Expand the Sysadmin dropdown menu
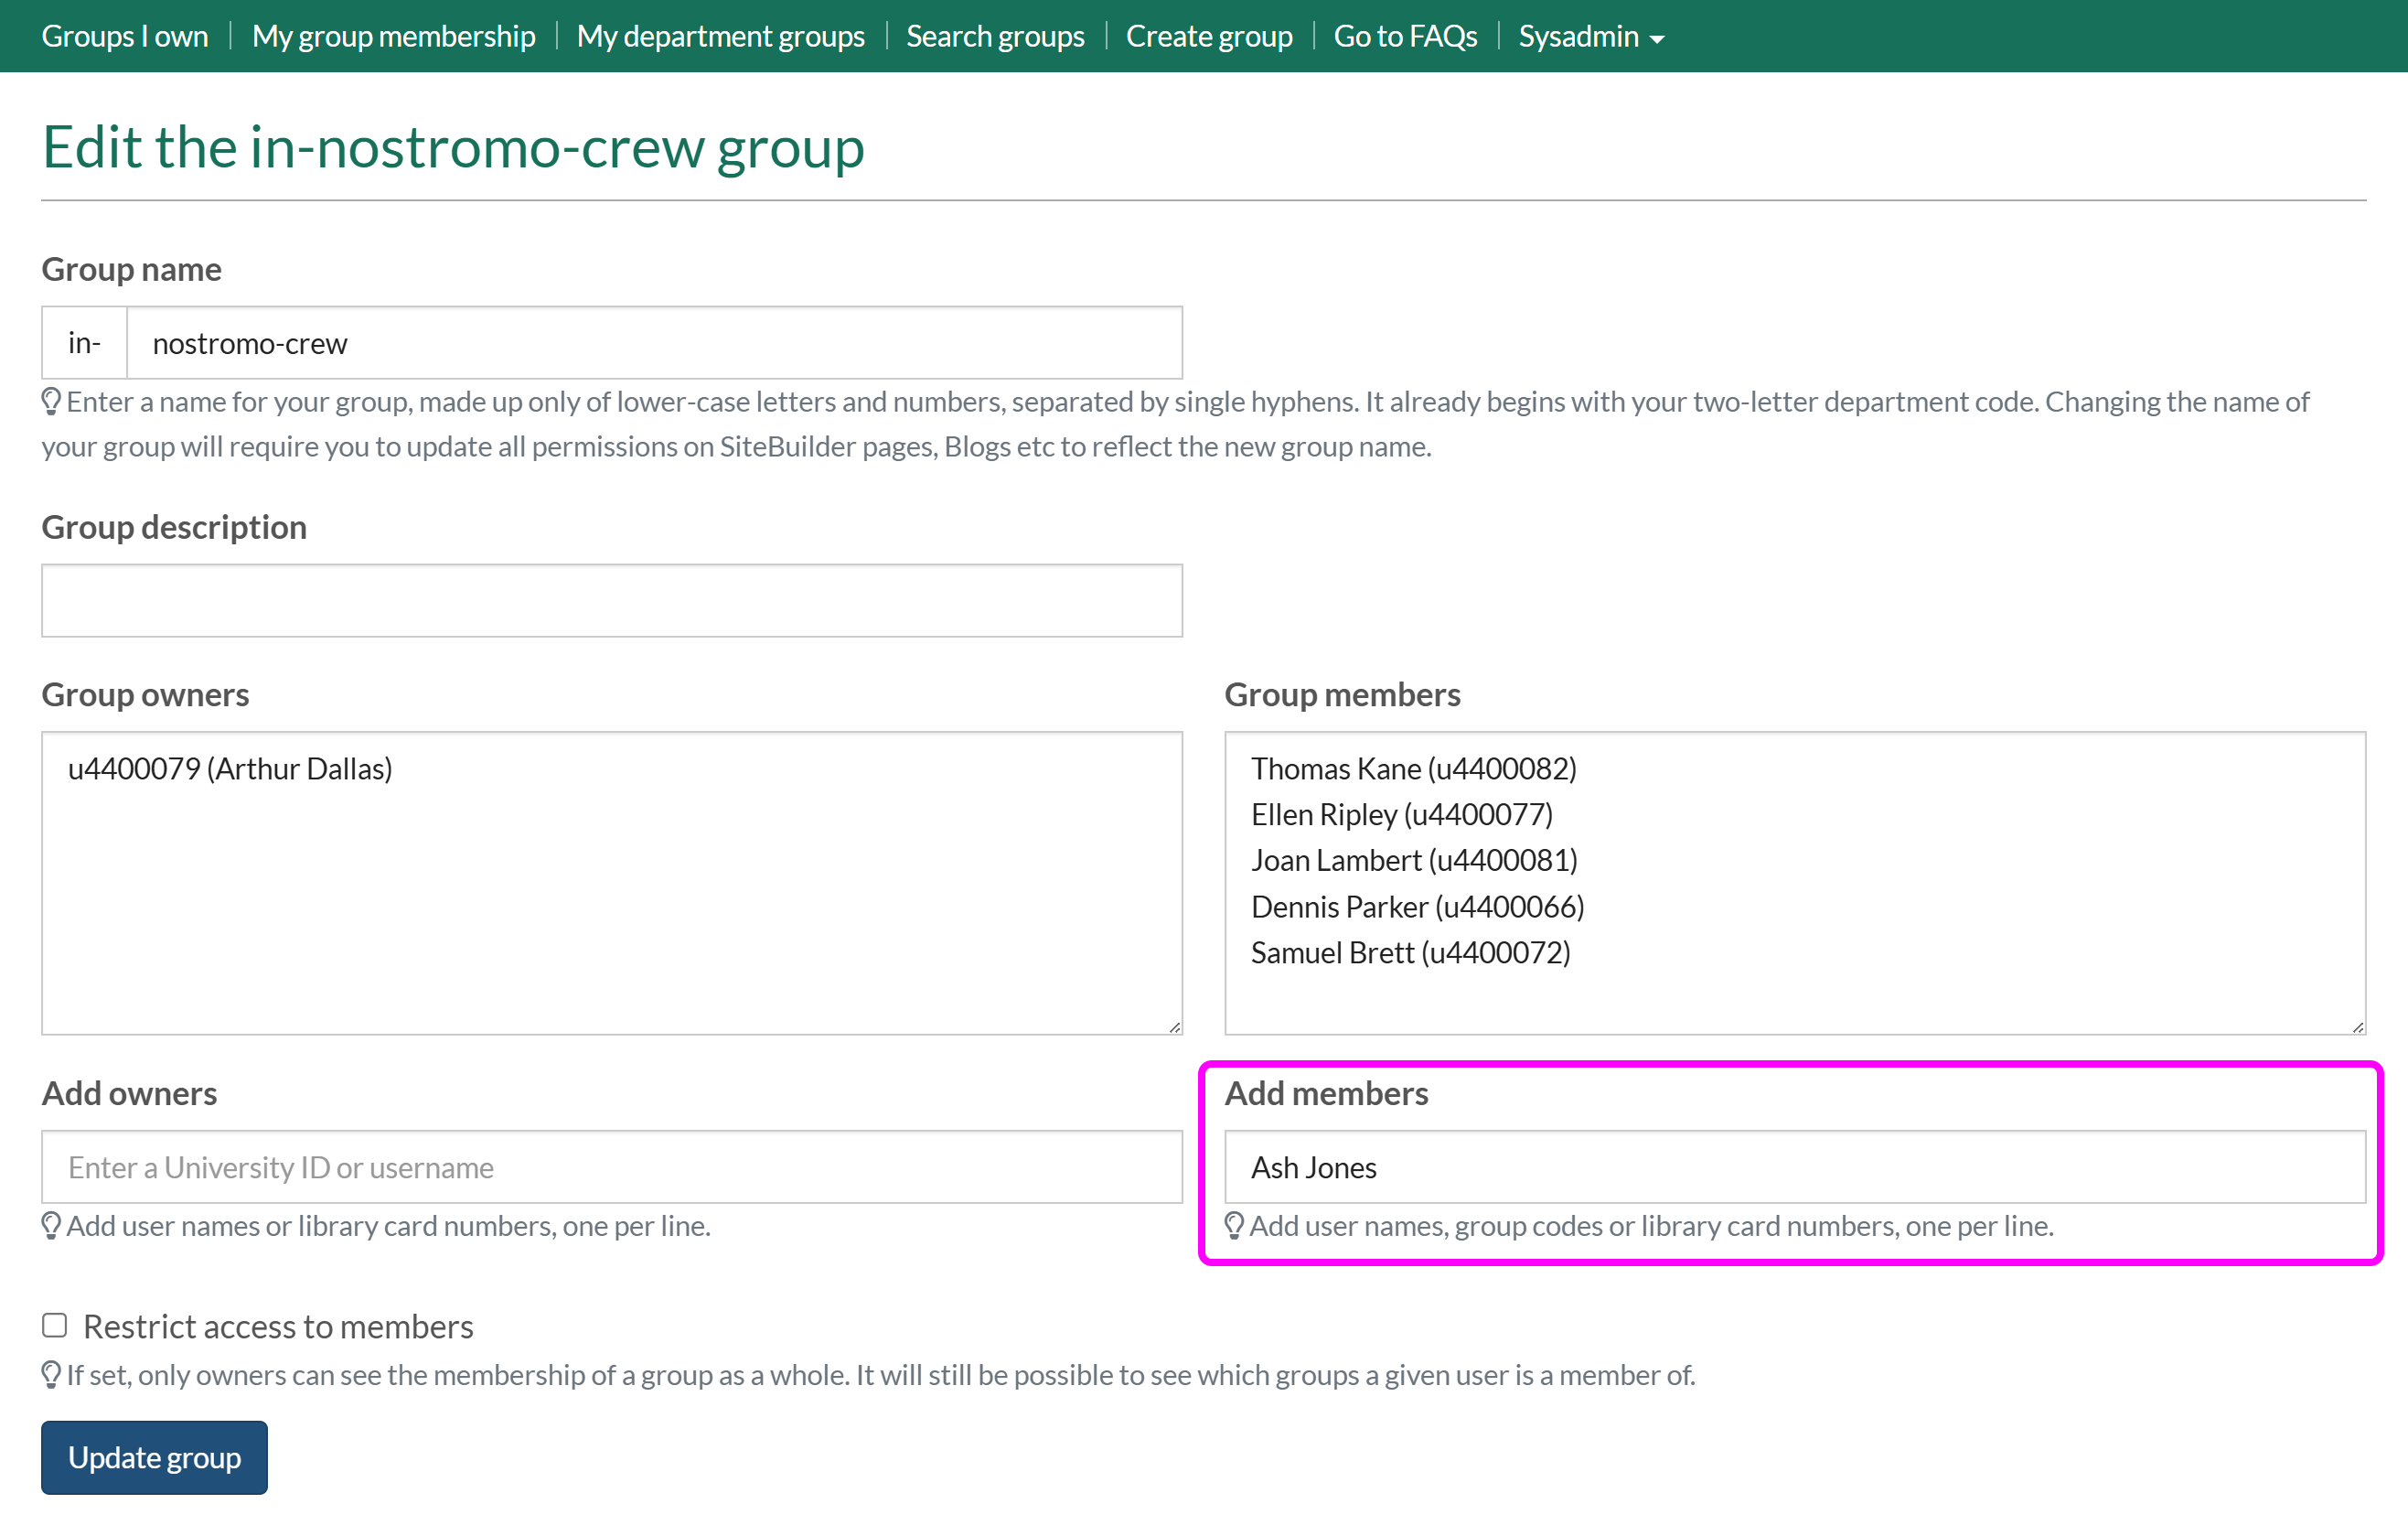Viewport: 2408px width, 1536px height. (x=1590, y=37)
